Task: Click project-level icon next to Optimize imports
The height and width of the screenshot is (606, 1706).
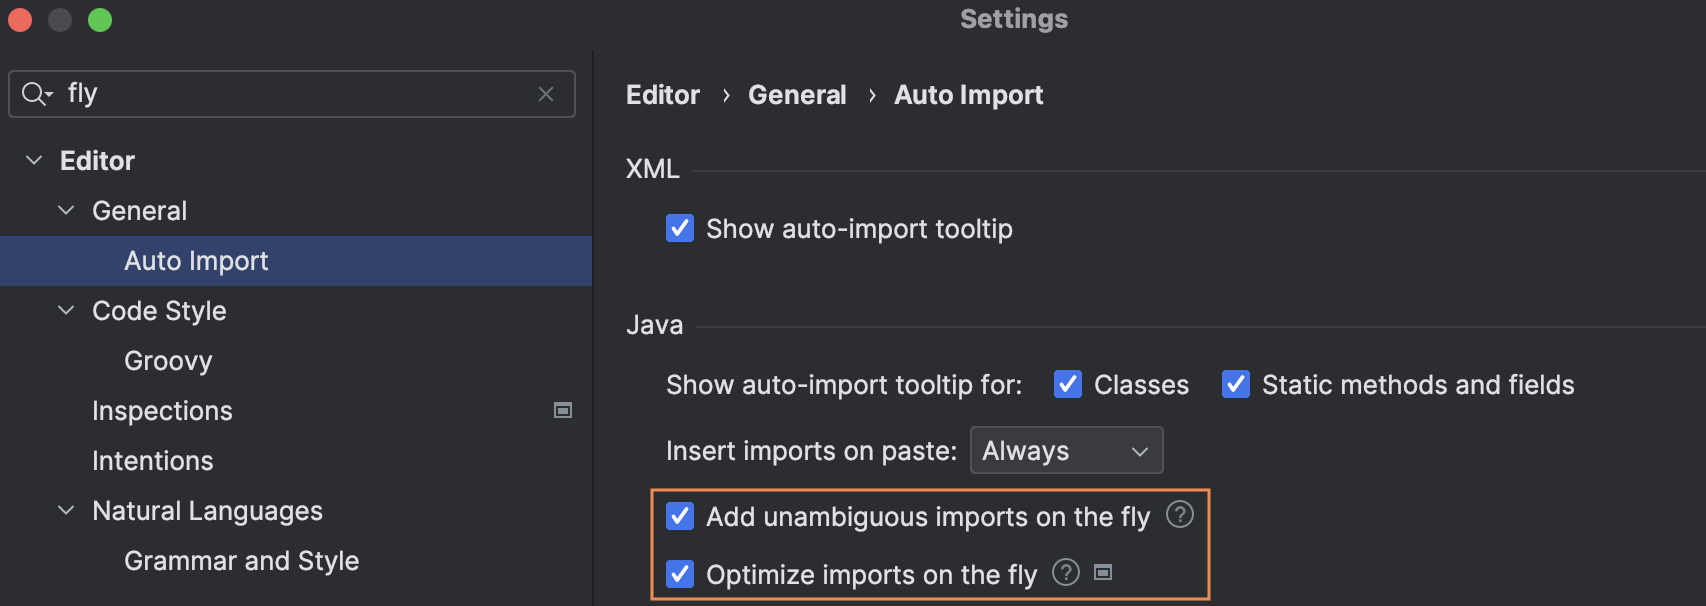Action: pyautogui.click(x=1103, y=573)
